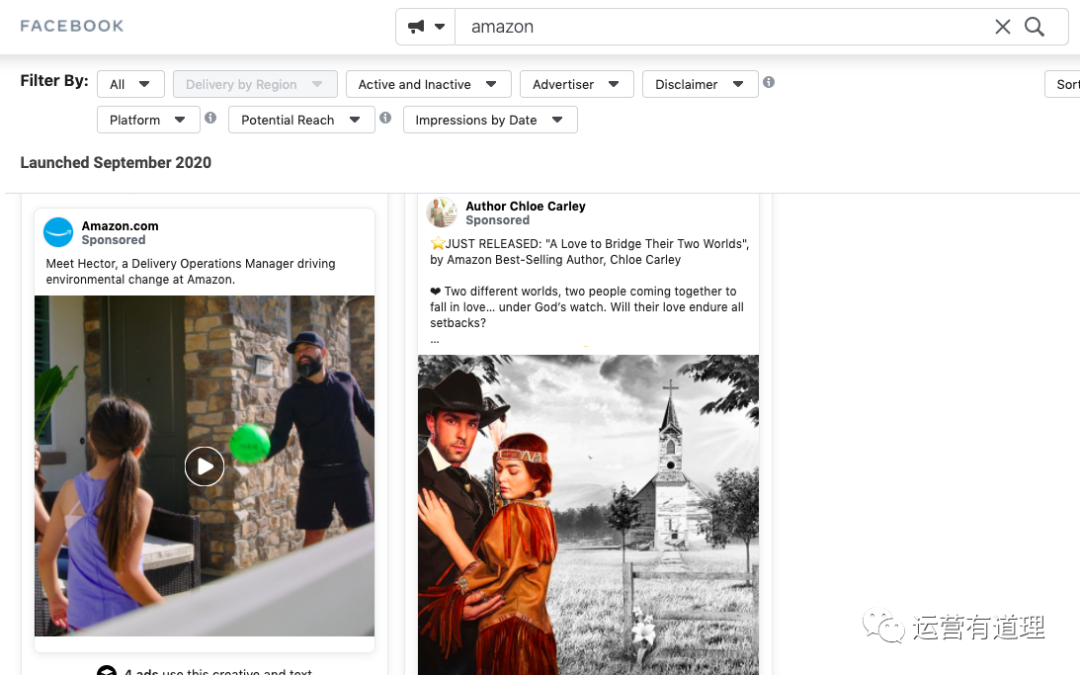Click the search magnifier icon

(1034, 27)
